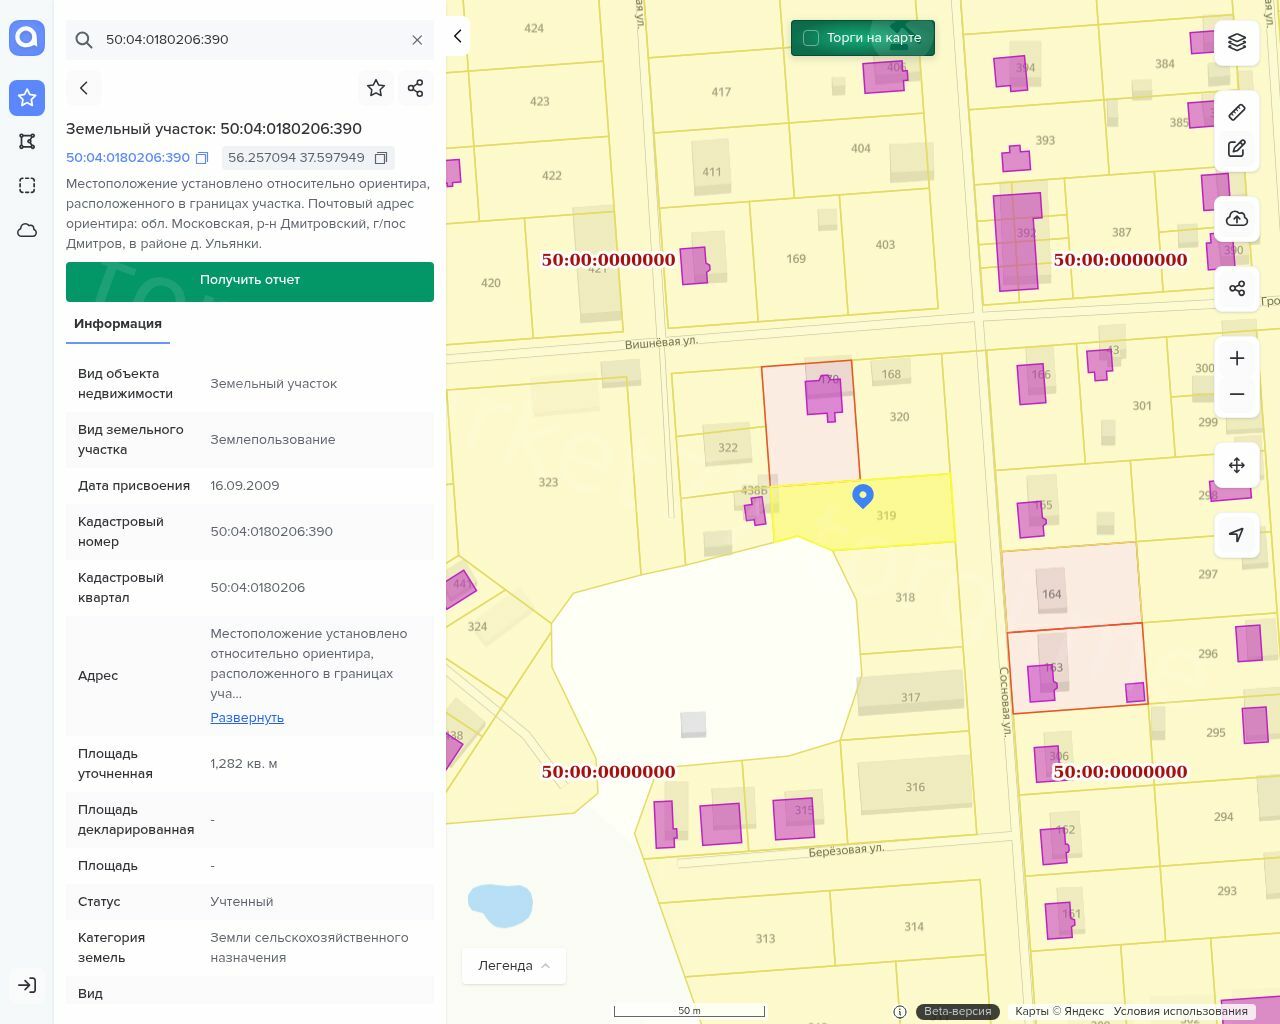The height and width of the screenshot is (1024, 1280).
Task: Open the map layers panel
Action: pyautogui.click(x=1237, y=42)
